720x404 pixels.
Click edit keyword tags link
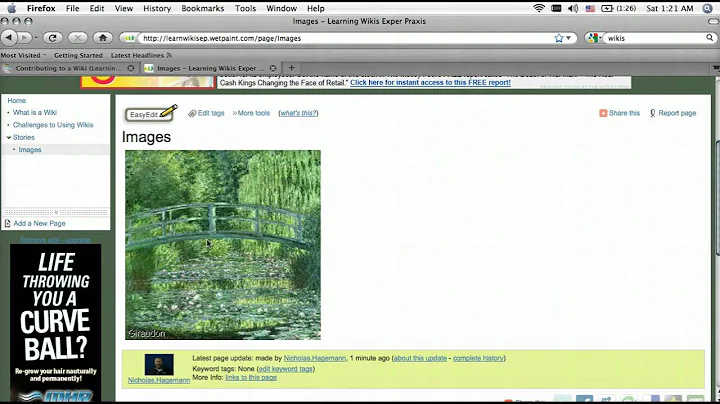pyautogui.click(x=285, y=369)
